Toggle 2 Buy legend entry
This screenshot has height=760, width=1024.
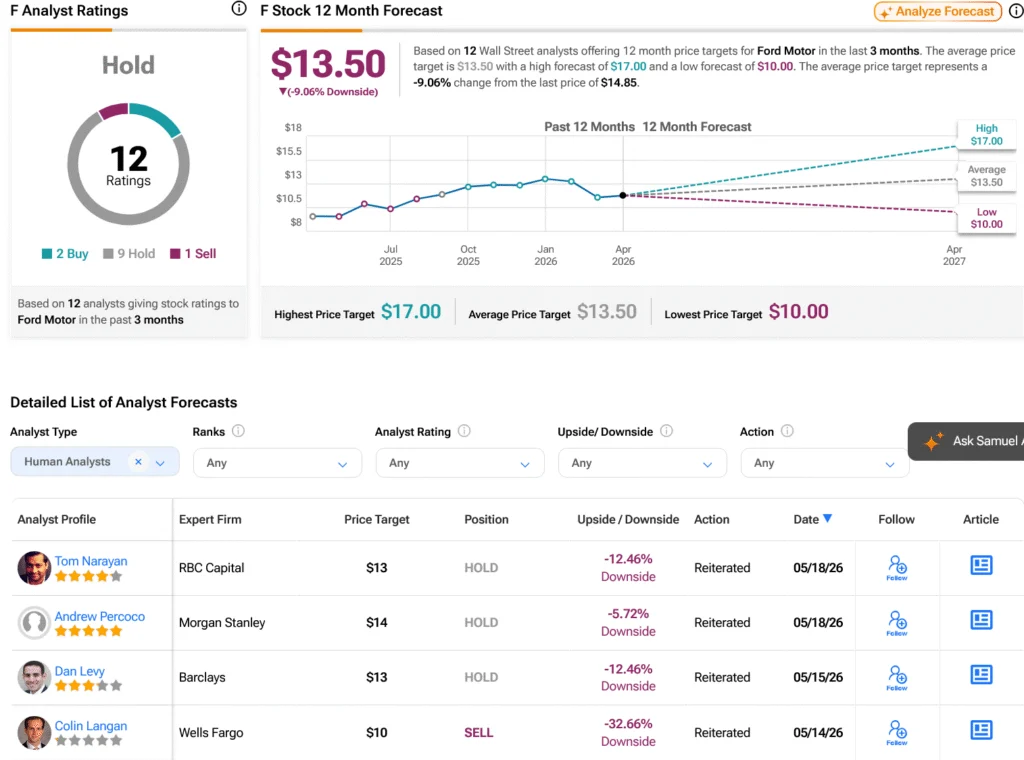[65, 253]
